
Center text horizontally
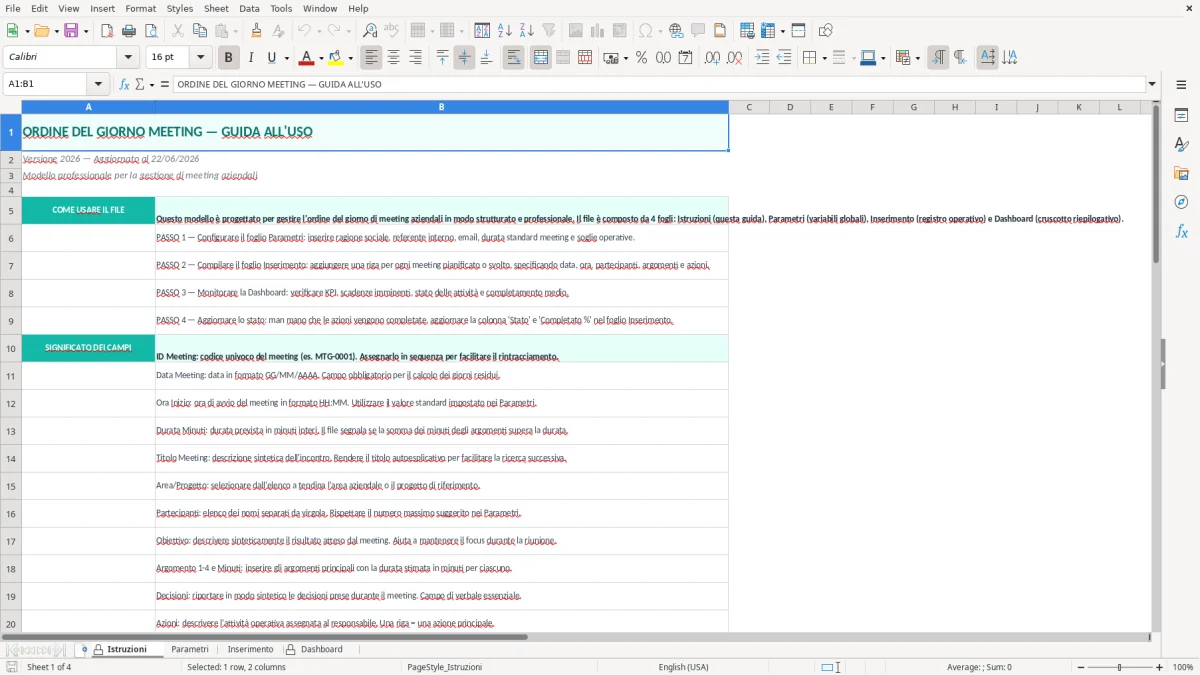tap(393, 58)
